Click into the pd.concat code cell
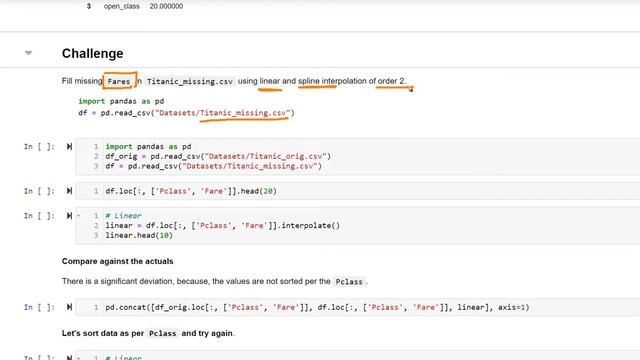 pyautogui.click(x=359, y=307)
